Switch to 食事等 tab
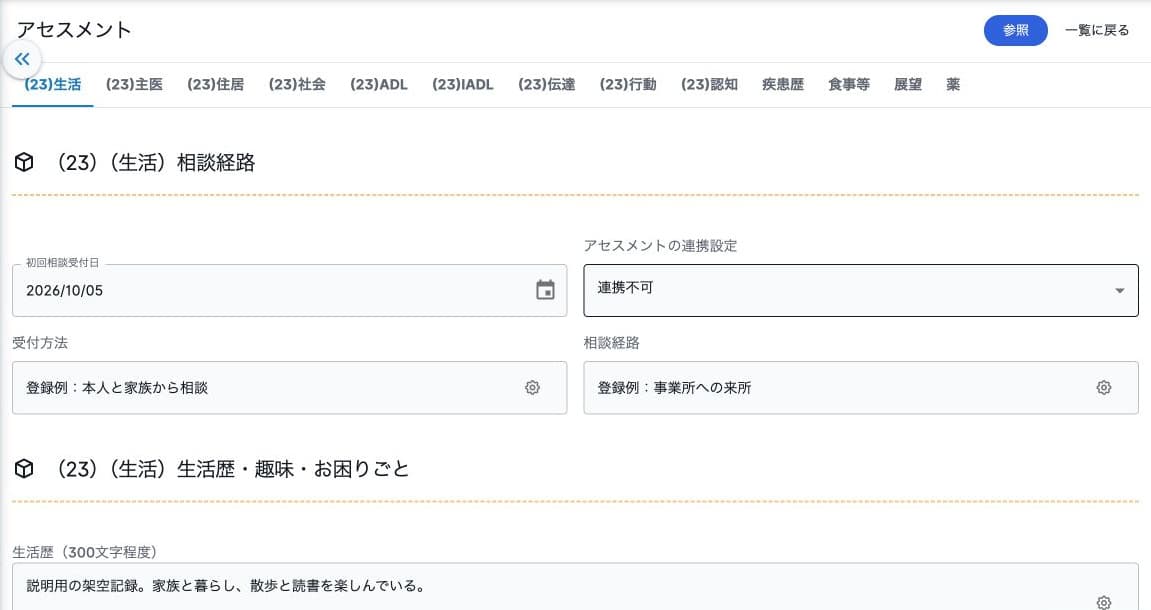This screenshot has width=1151, height=610. tap(849, 84)
